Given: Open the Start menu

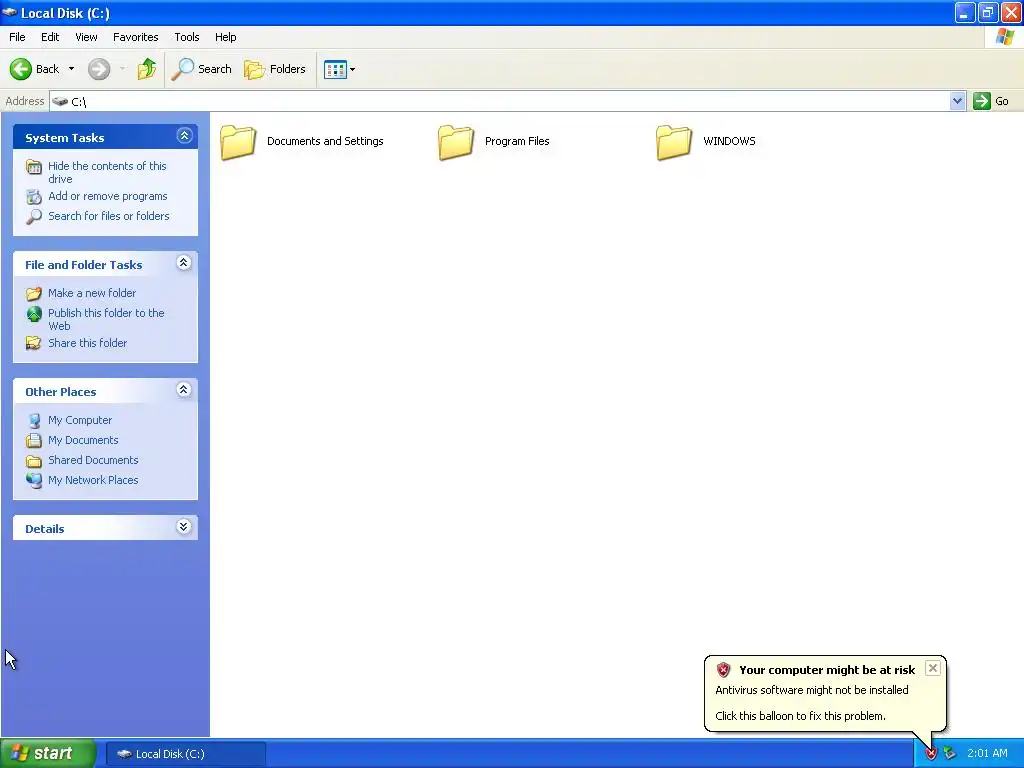Looking at the screenshot, I should tap(48, 754).
